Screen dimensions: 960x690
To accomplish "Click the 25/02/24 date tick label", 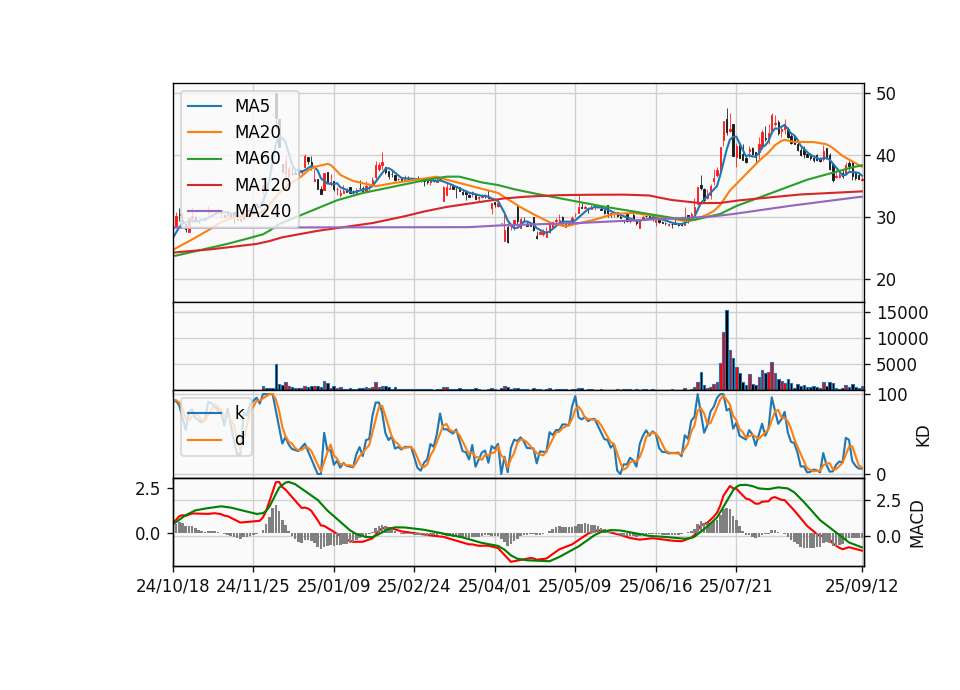I will [x=414, y=586].
